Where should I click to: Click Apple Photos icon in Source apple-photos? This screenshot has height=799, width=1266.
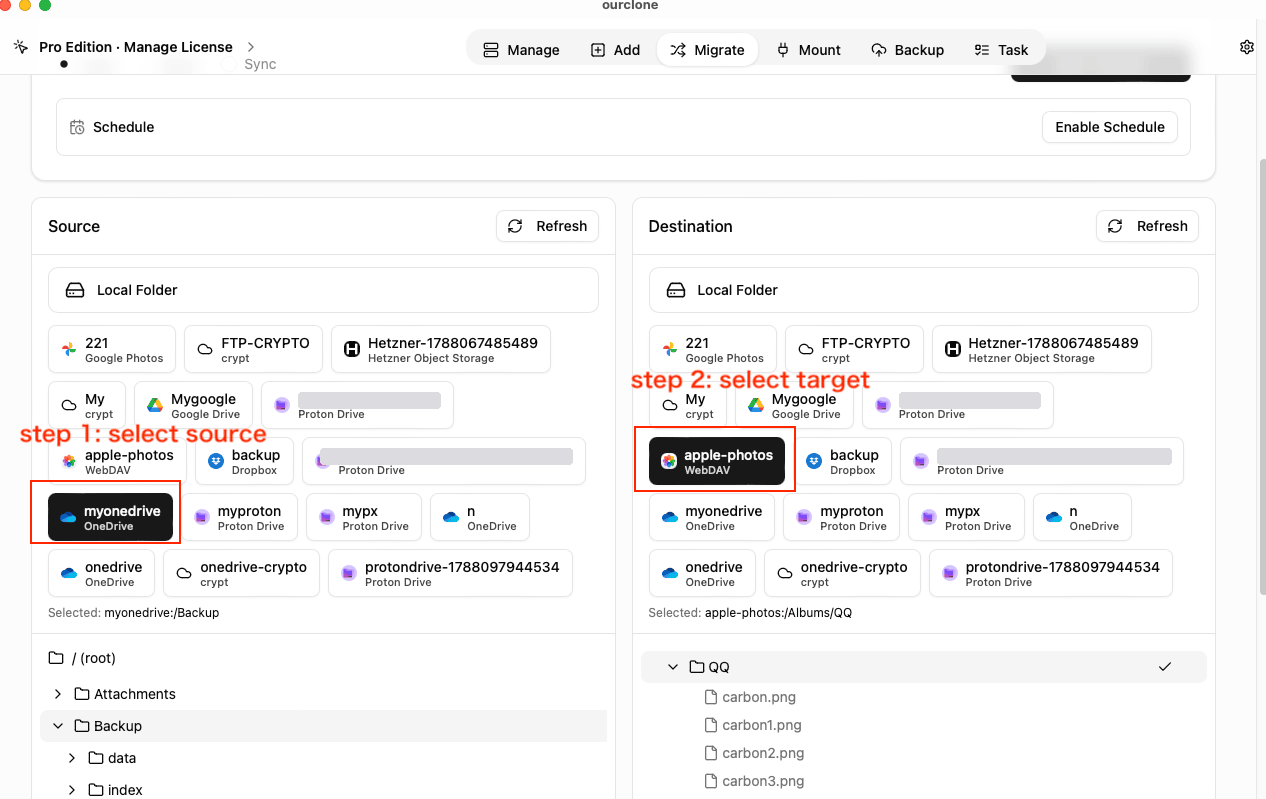tap(69, 461)
